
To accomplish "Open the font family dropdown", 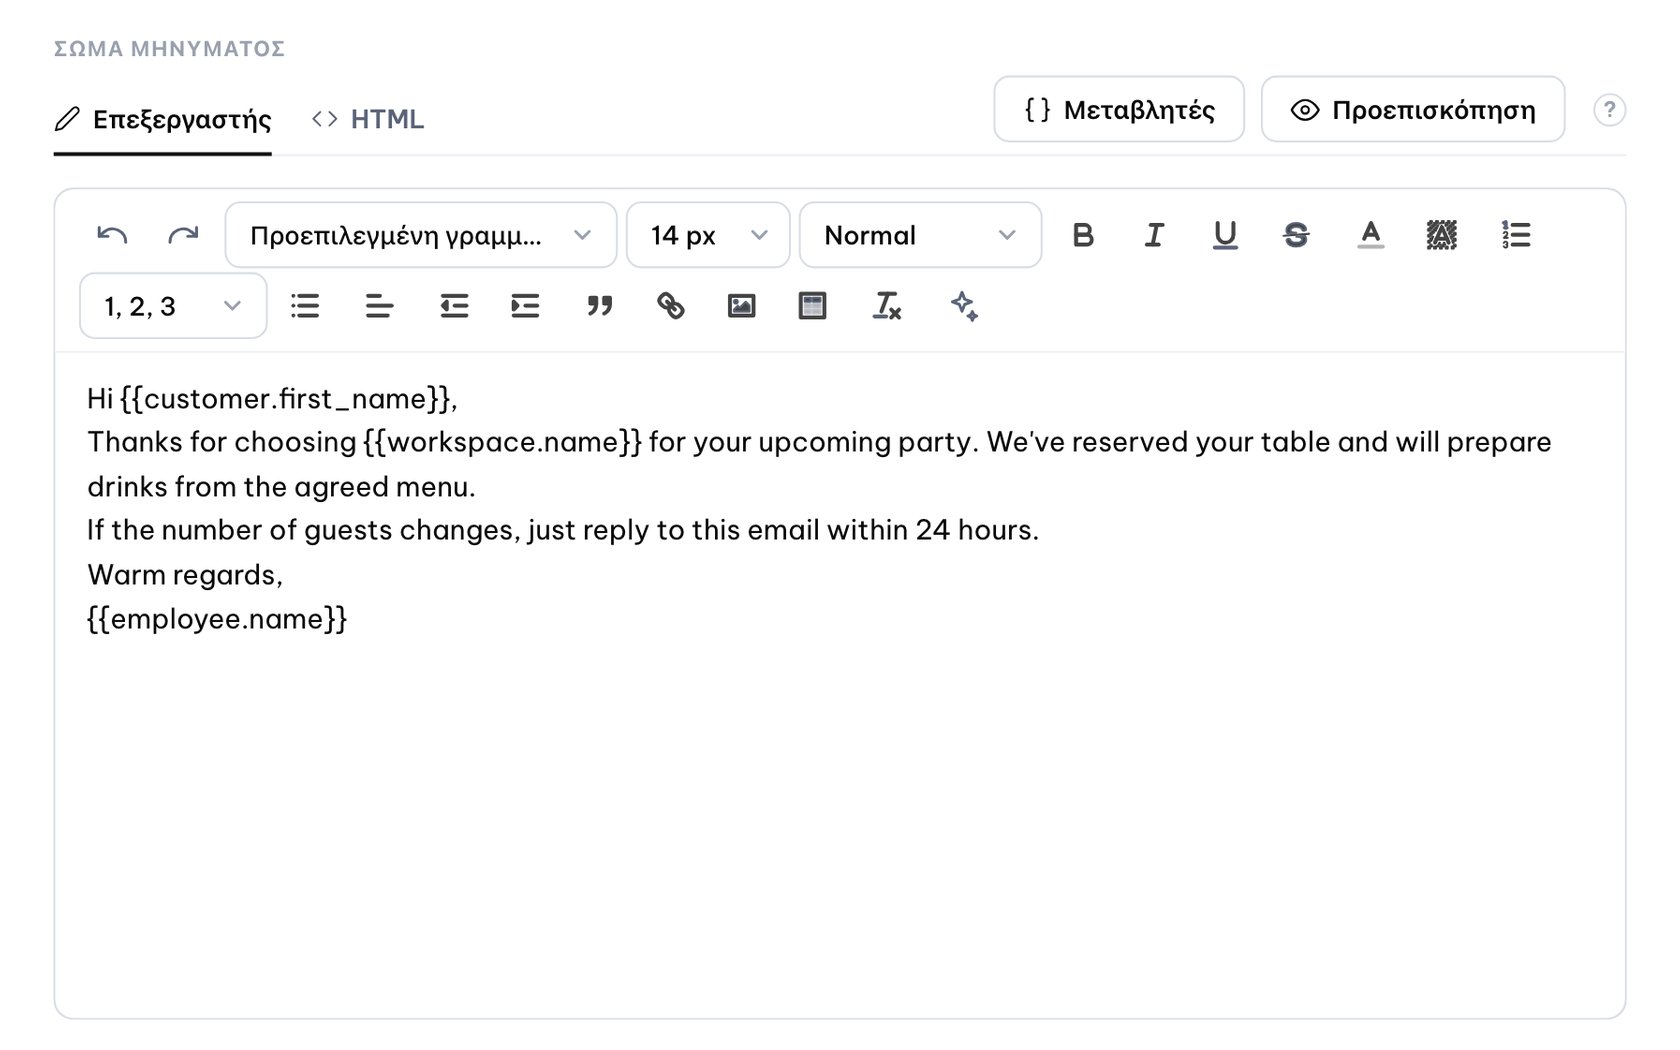I will click(421, 235).
